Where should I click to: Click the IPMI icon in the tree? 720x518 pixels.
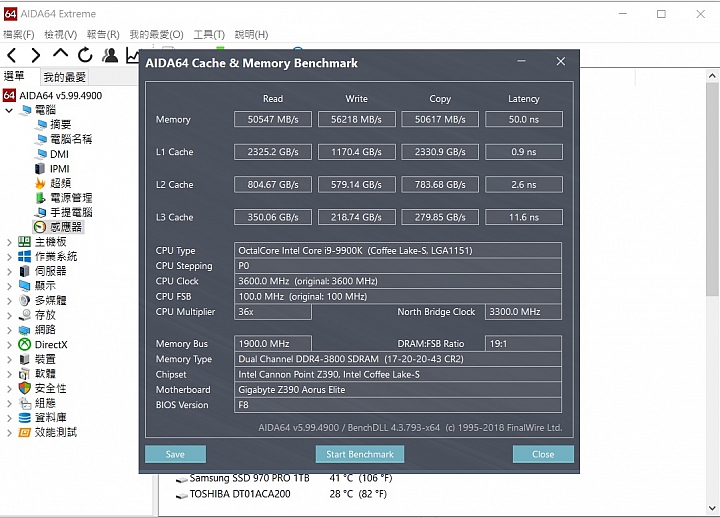tap(40, 169)
